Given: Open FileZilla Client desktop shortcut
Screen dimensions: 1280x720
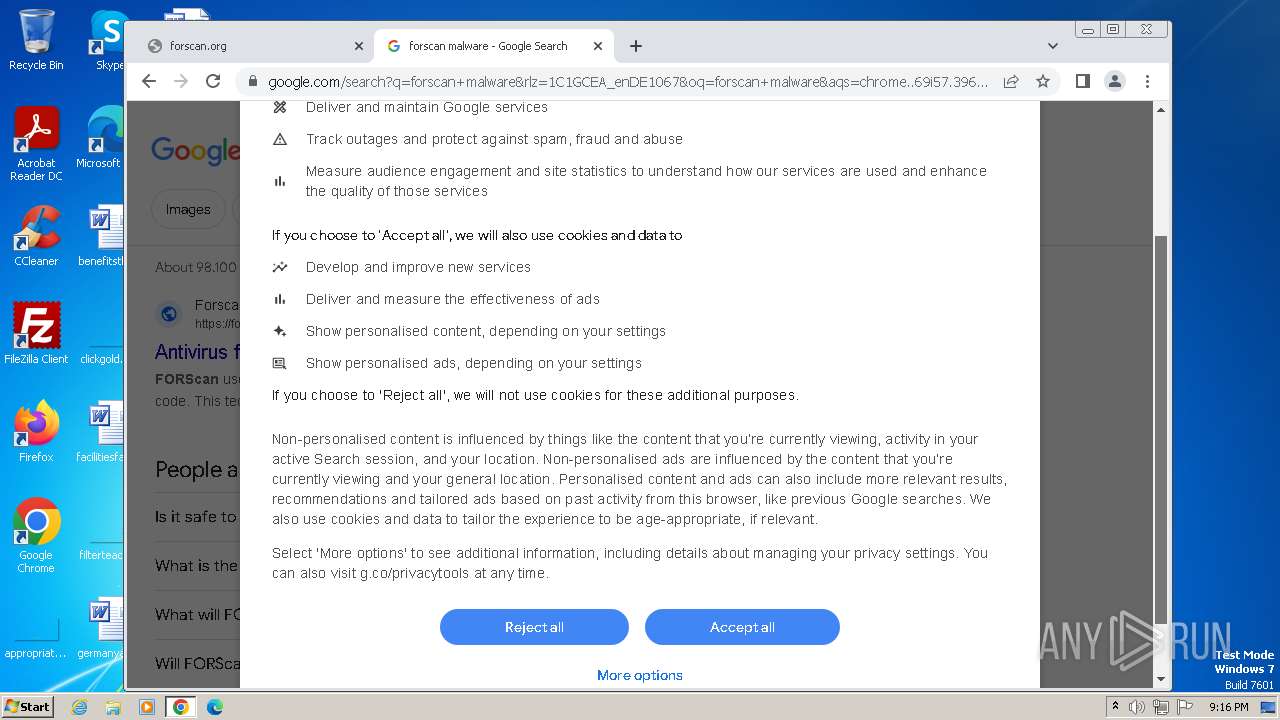Looking at the screenshot, I should 36,334.
